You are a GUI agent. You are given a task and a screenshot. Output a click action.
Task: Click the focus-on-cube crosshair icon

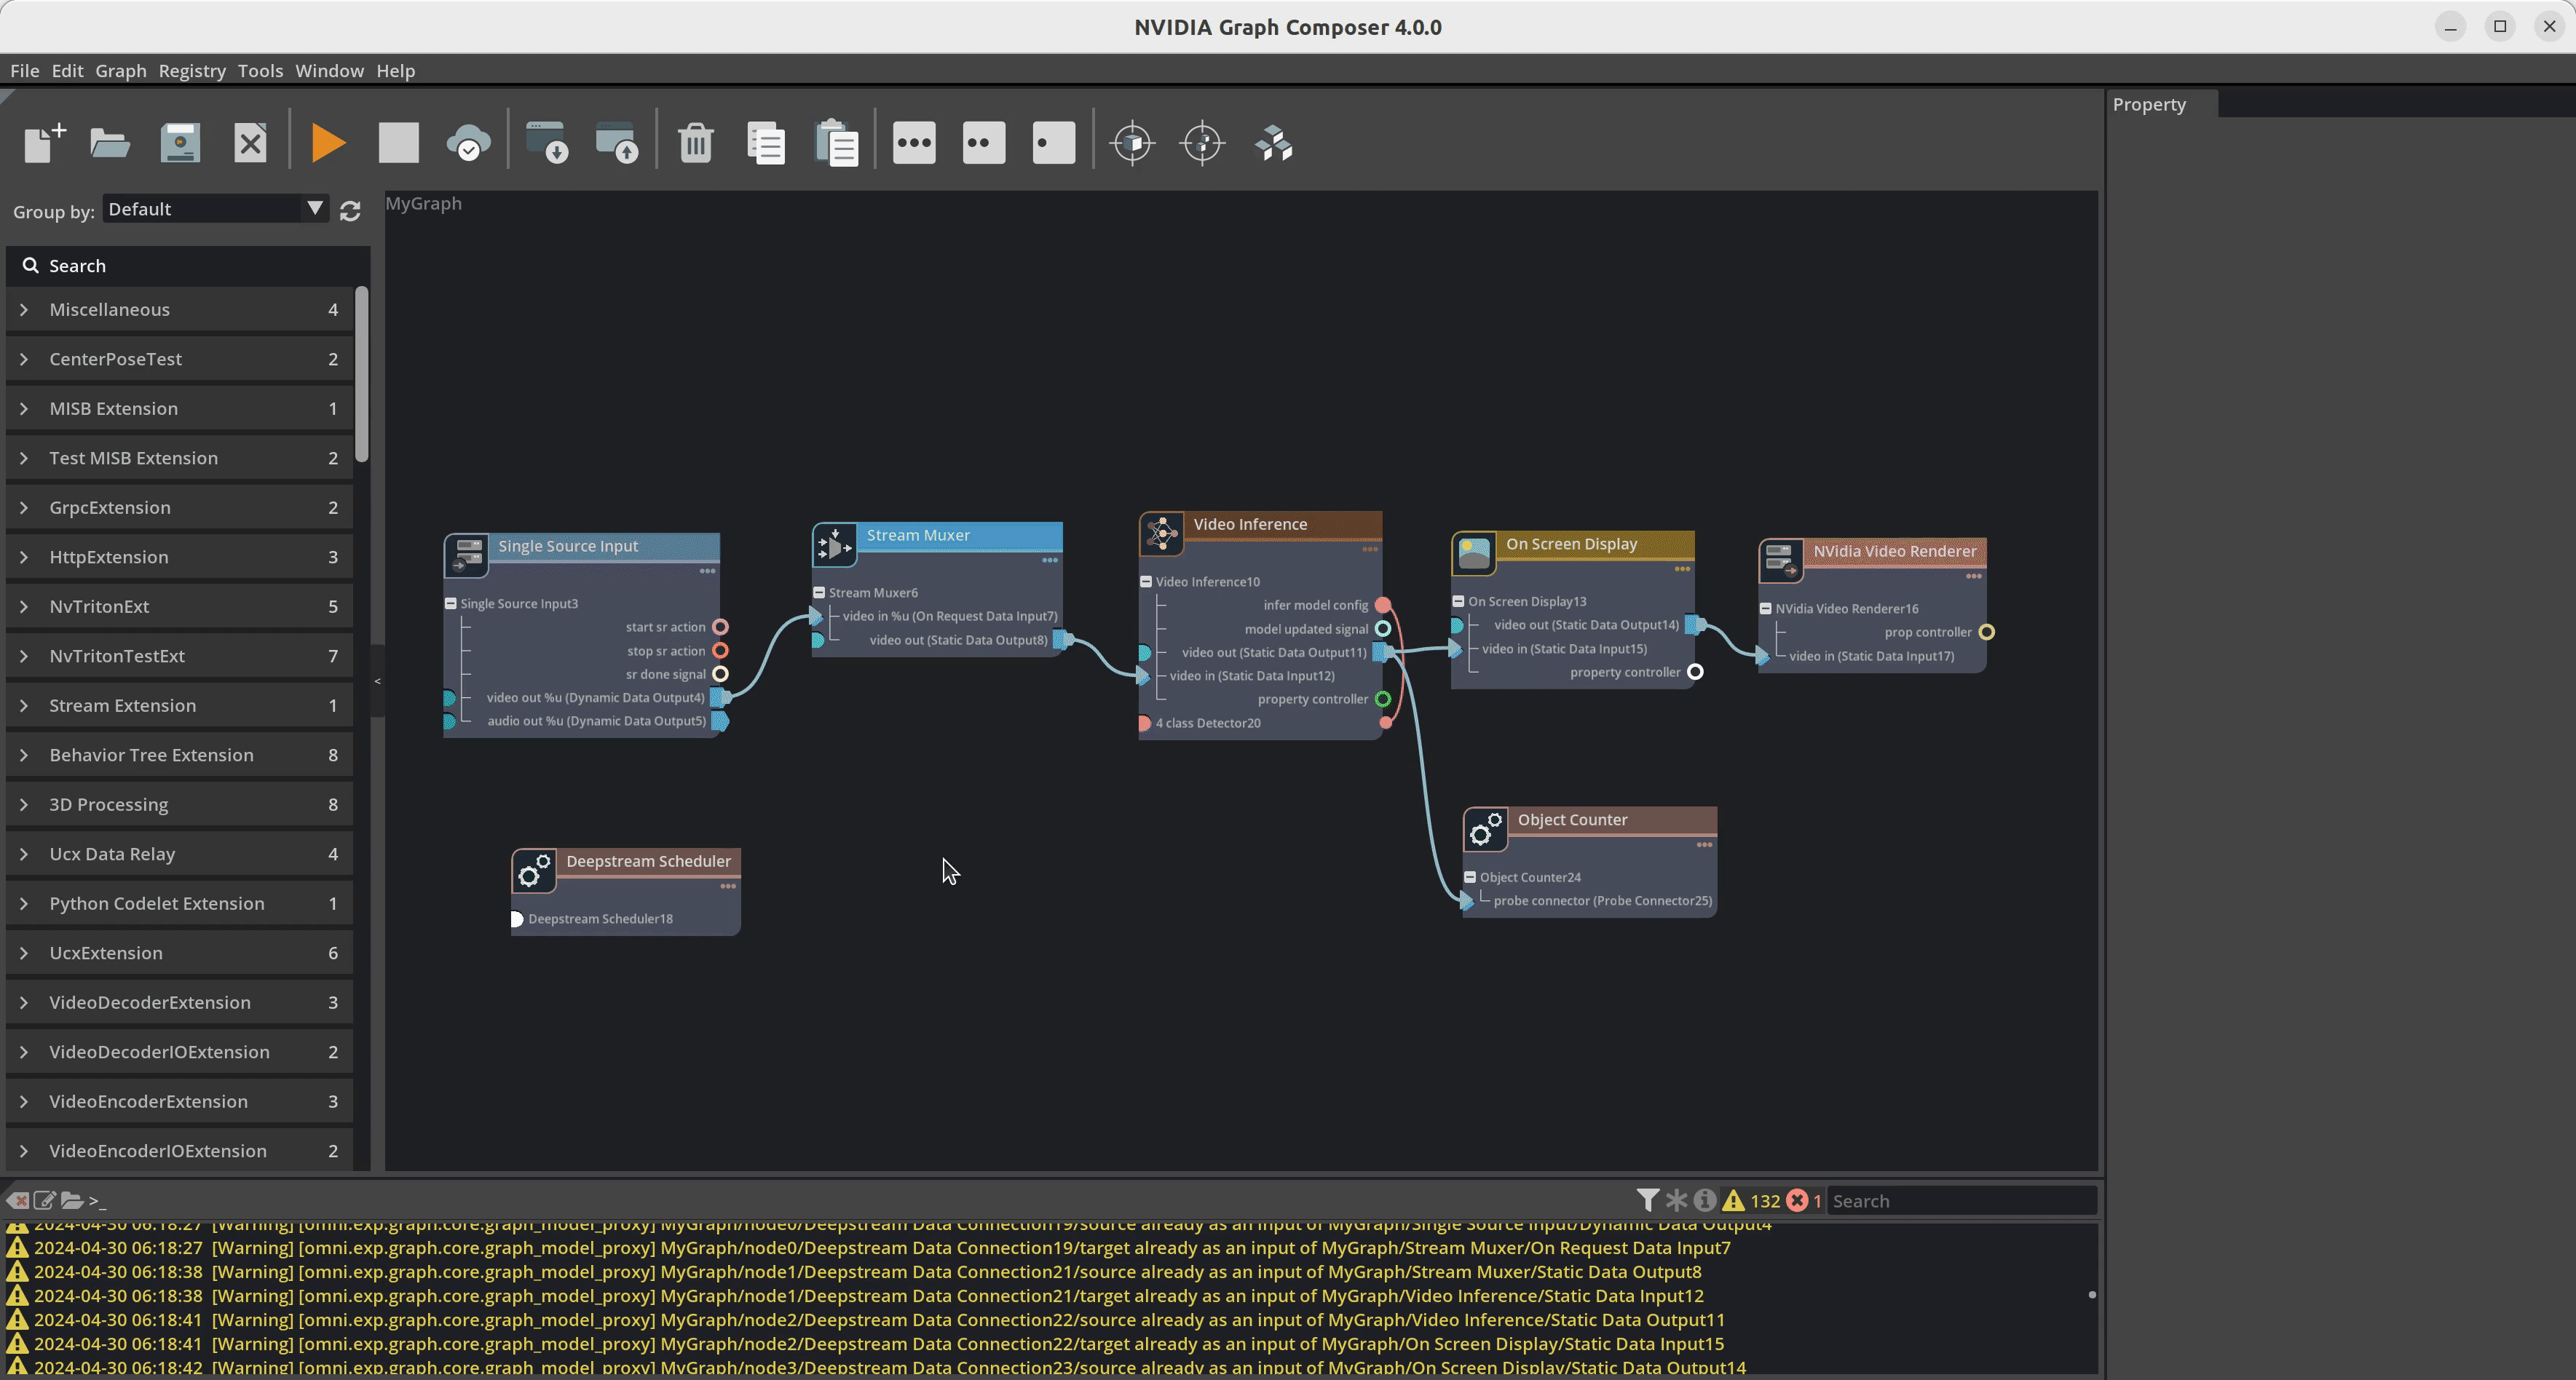pos(1132,143)
